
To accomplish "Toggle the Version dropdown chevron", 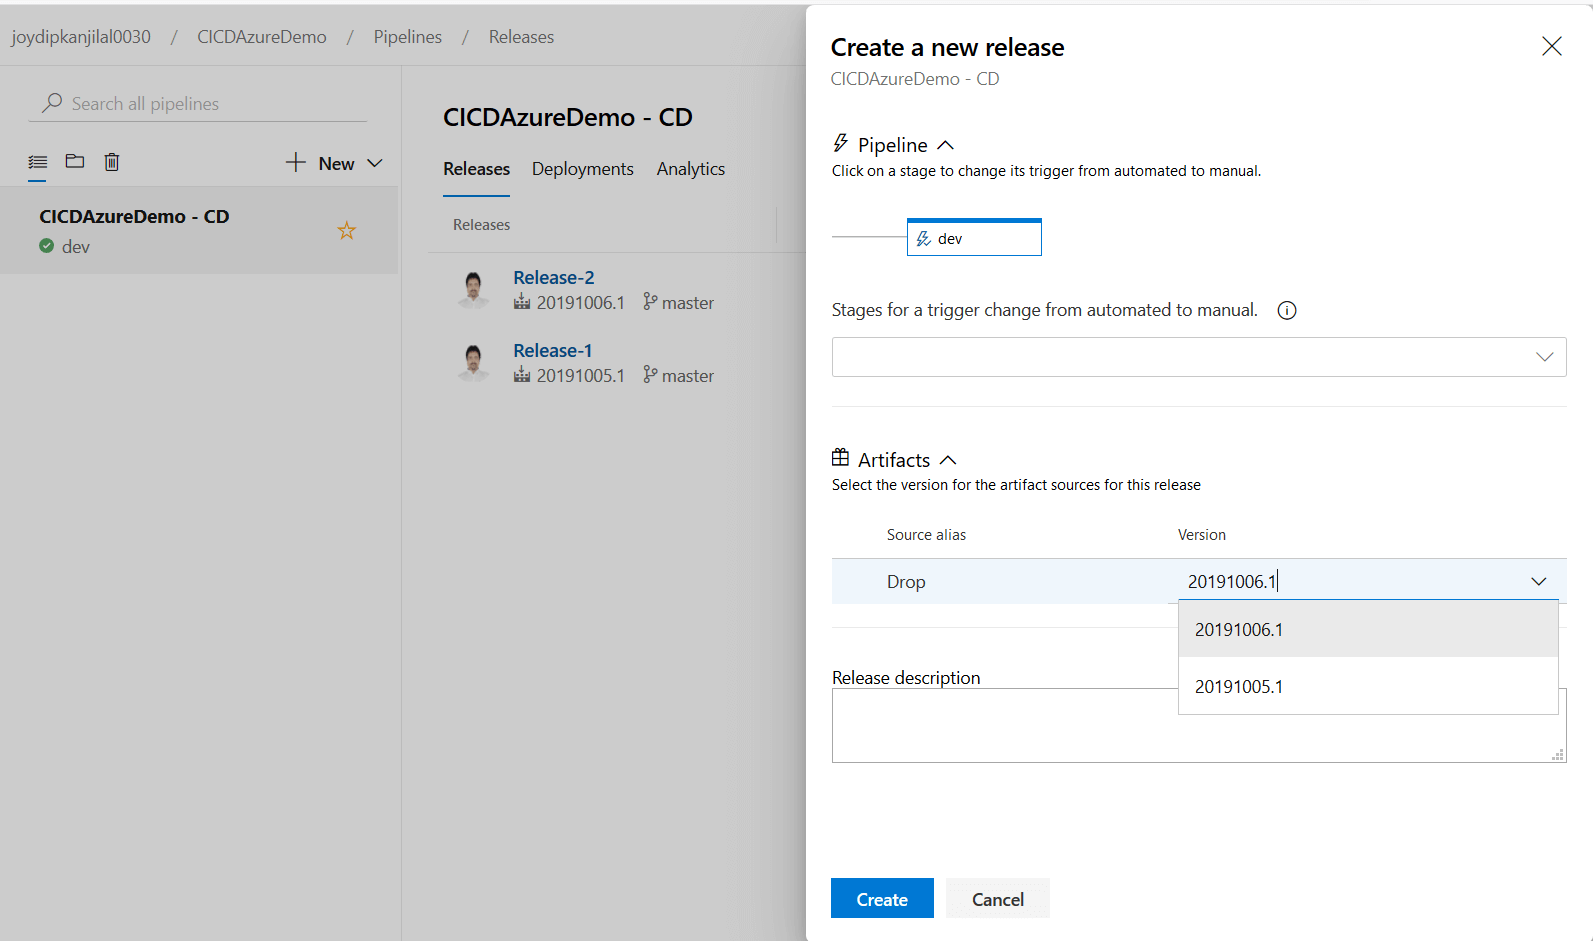I will point(1539,581).
